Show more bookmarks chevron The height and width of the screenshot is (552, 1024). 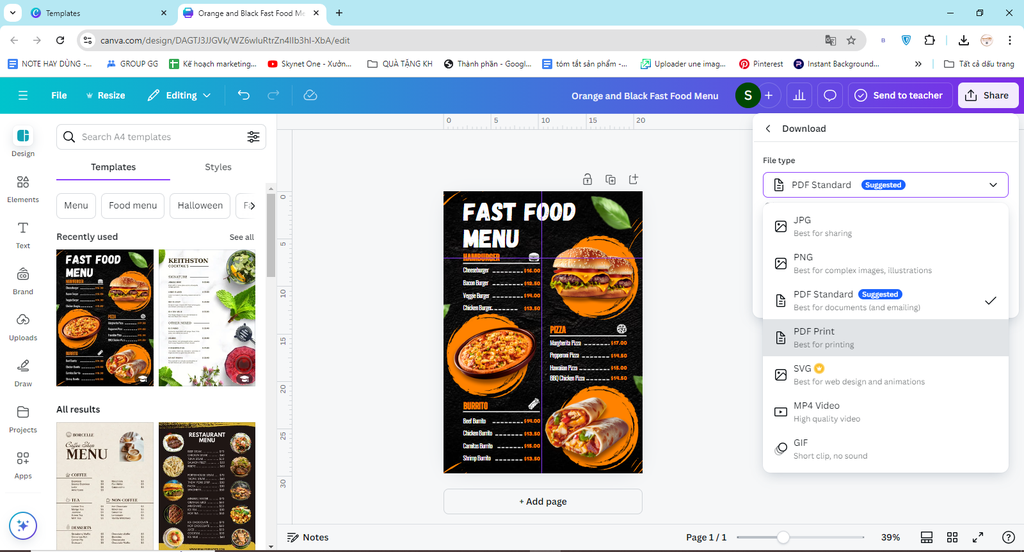pos(918,63)
